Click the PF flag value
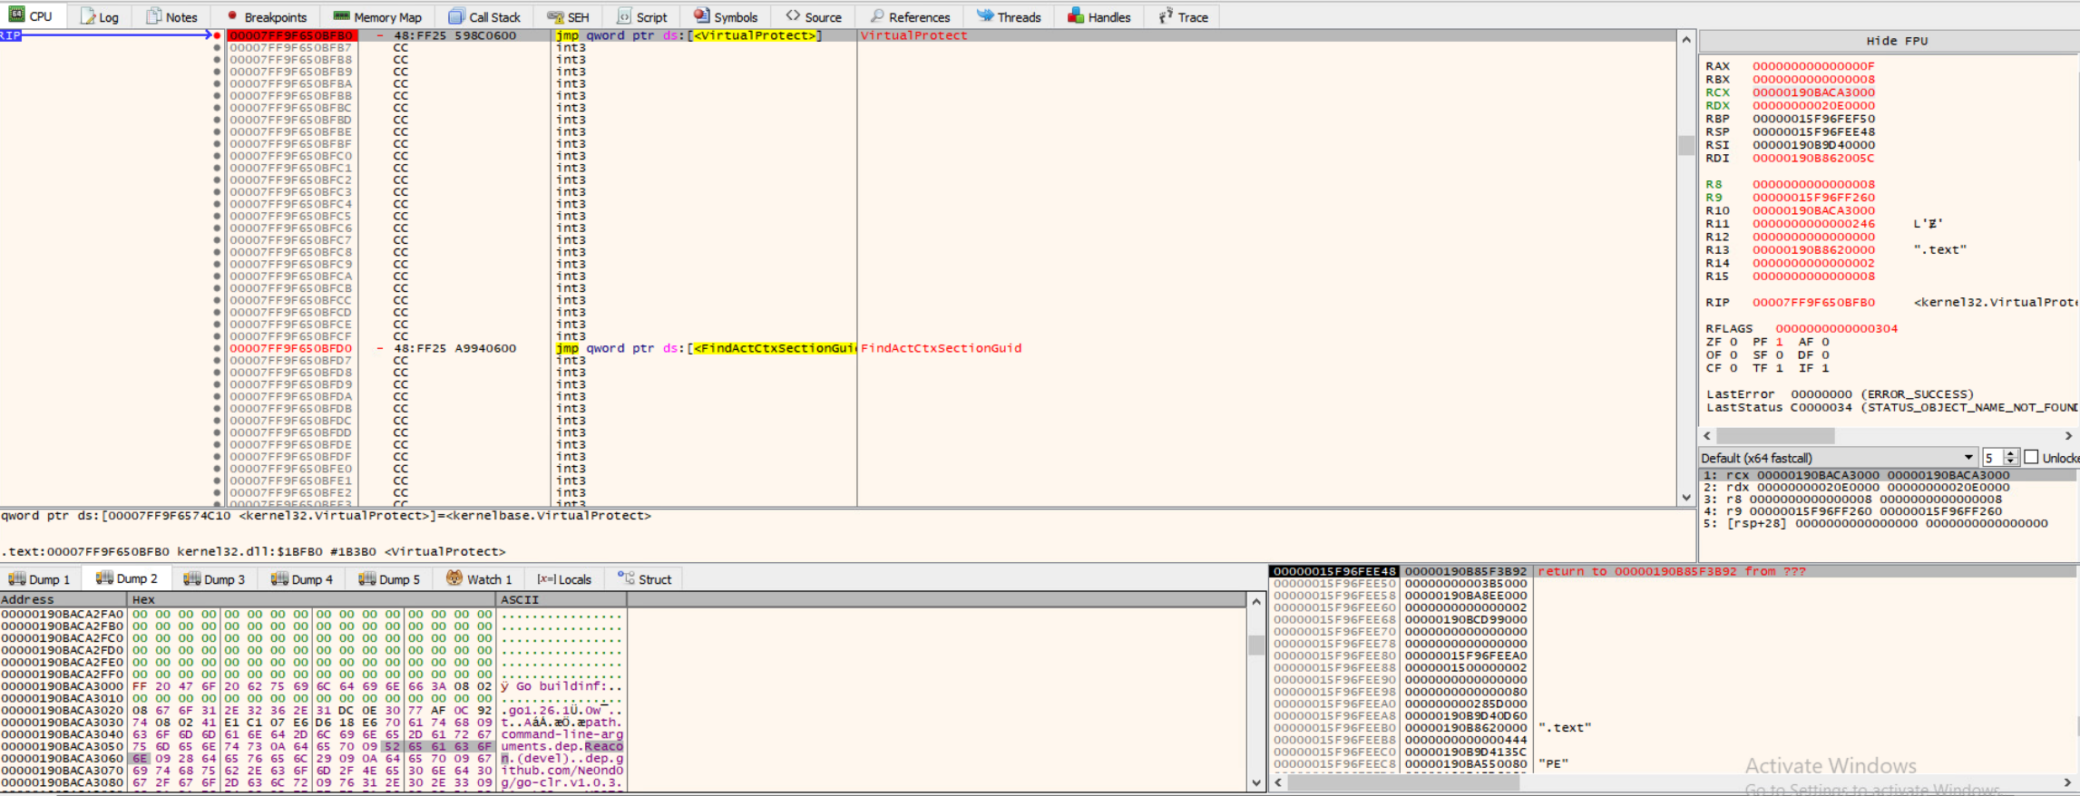Viewport: 2080px width, 796px height. [1780, 342]
